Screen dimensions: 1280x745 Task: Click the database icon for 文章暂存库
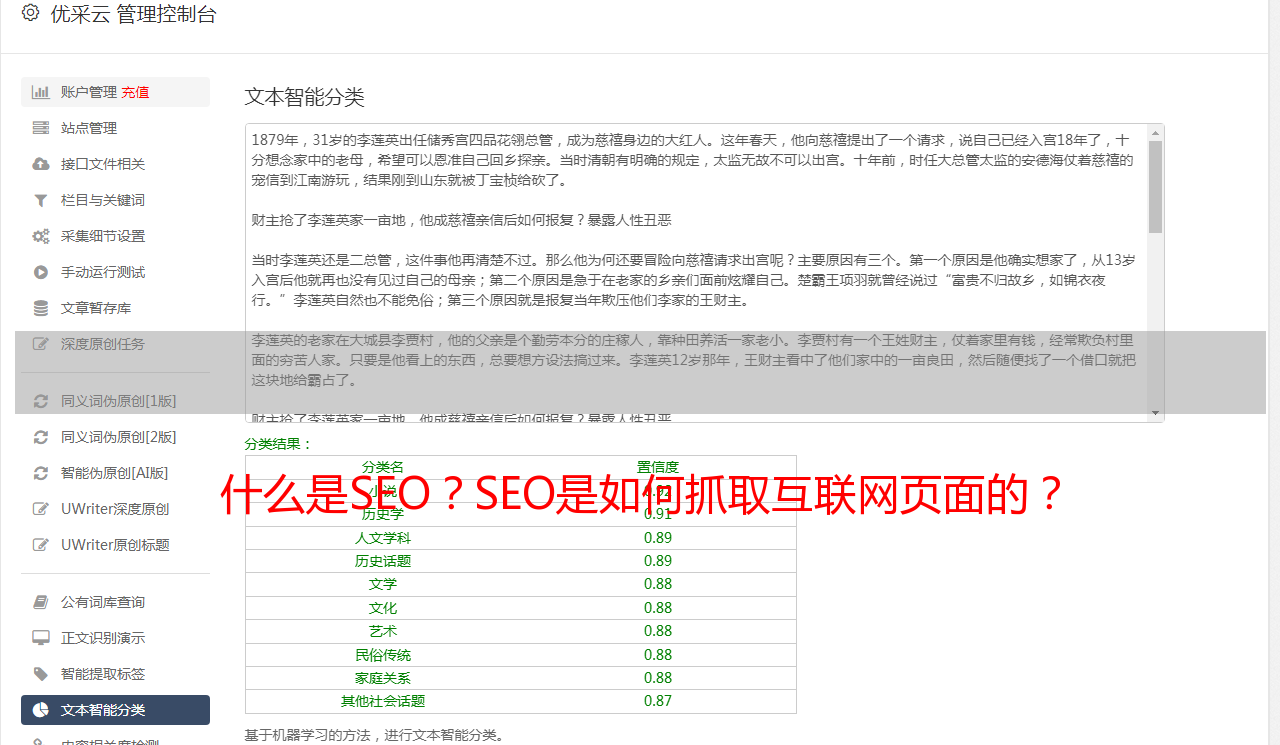point(41,308)
